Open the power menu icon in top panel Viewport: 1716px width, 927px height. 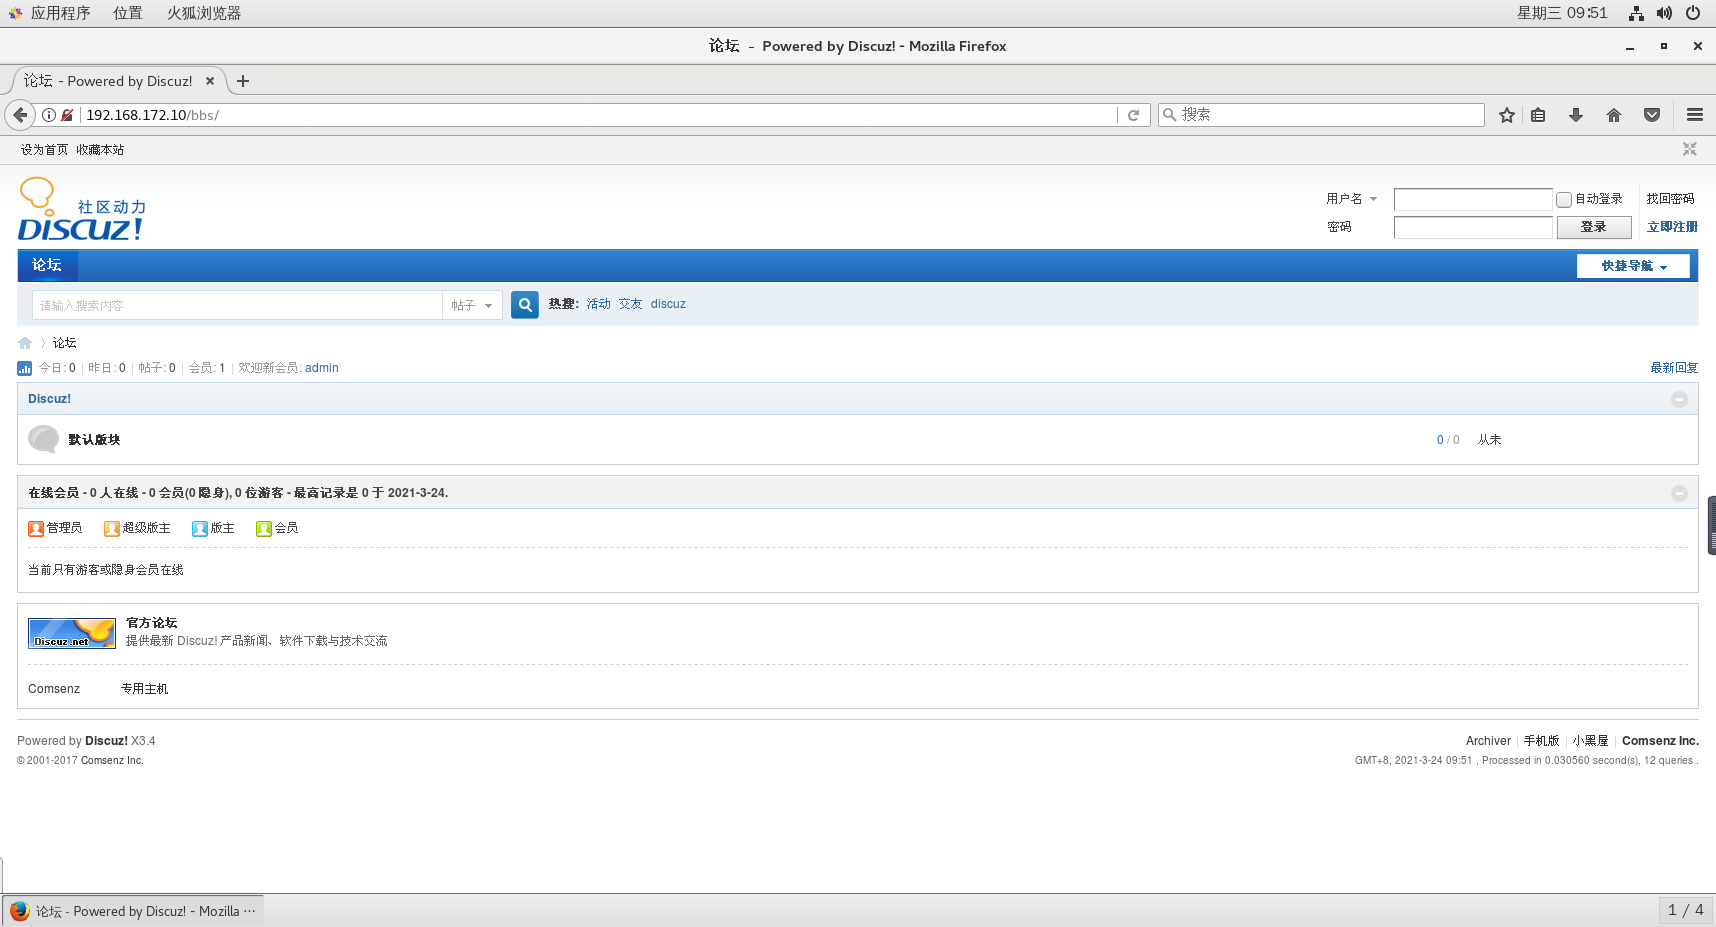click(1693, 13)
